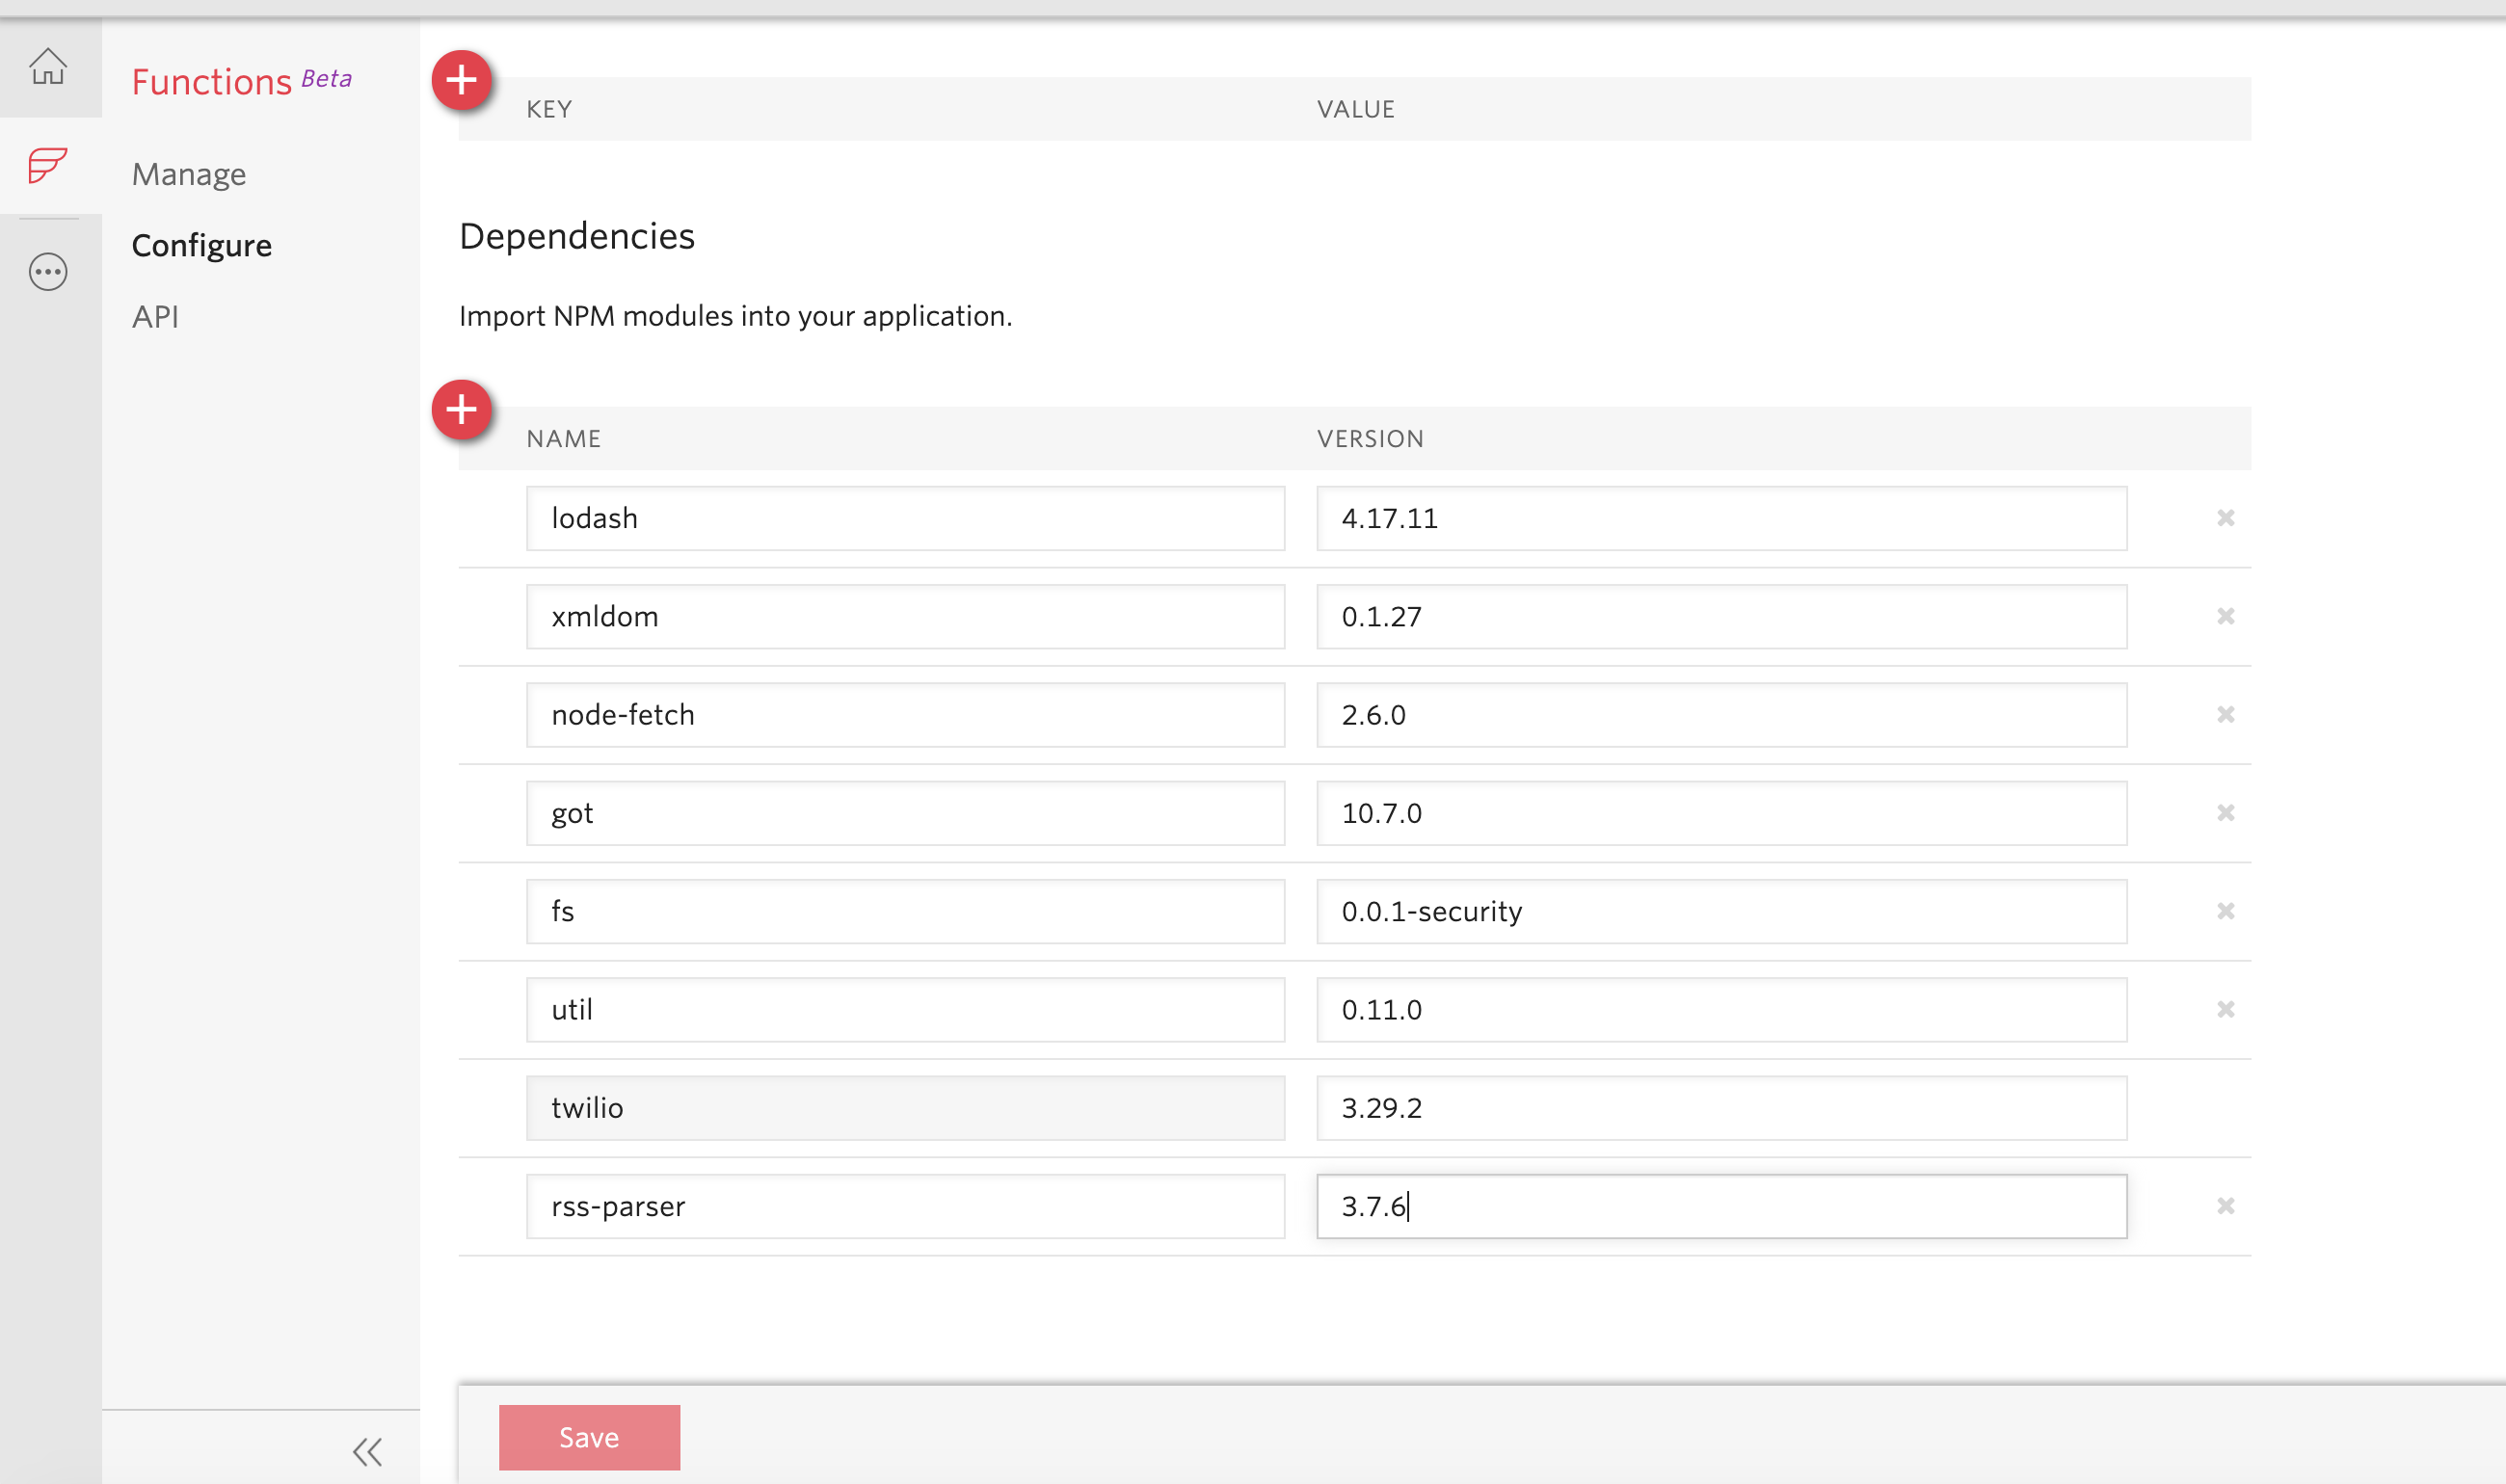Save the dependency configuration
This screenshot has height=1484, width=2506.
click(x=589, y=1437)
